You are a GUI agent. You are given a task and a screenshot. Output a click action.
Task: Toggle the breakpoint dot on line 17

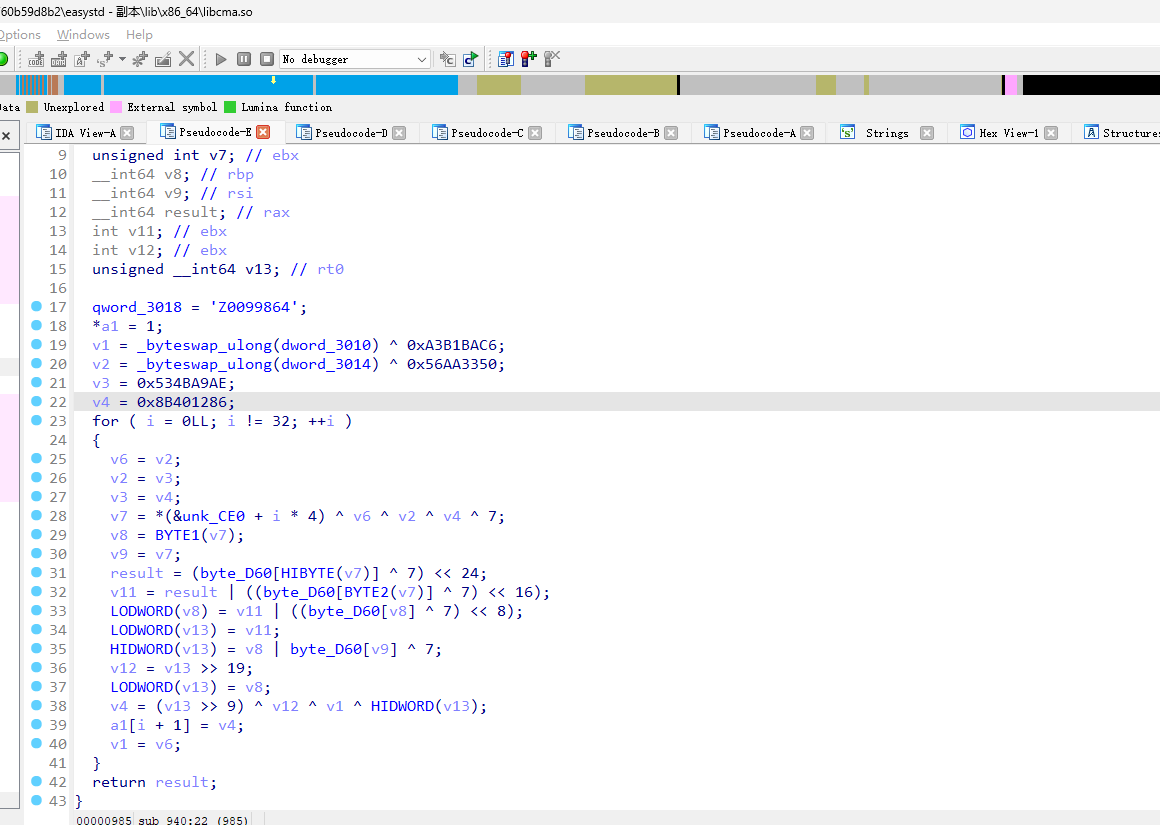coord(37,307)
